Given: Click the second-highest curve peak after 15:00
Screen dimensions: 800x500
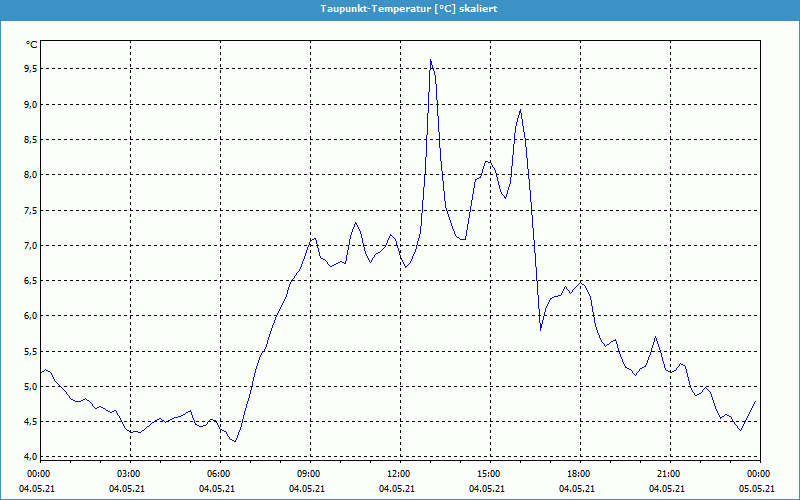Looking at the screenshot, I should [520, 110].
